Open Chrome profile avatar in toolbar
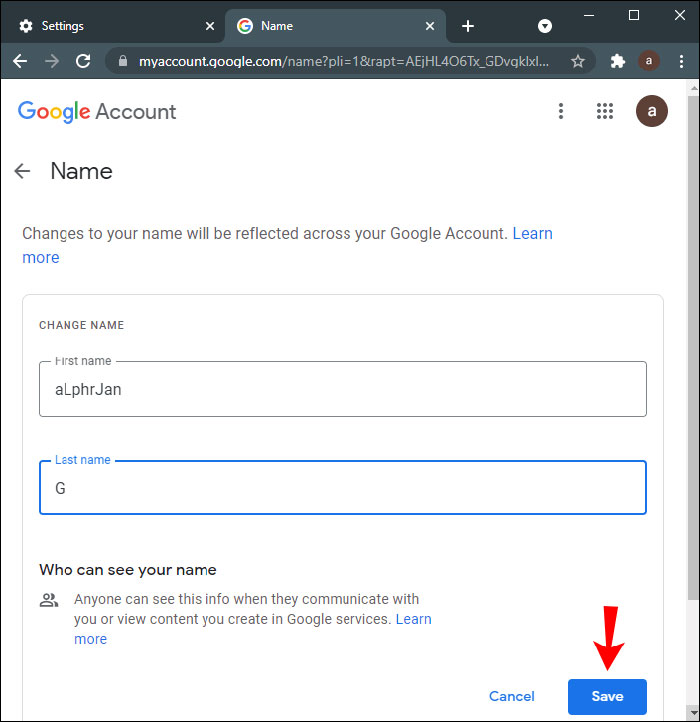700x722 pixels. point(649,61)
